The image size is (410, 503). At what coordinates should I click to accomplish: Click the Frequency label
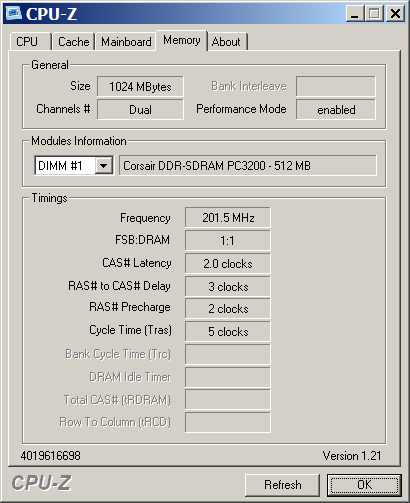click(x=145, y=218)
